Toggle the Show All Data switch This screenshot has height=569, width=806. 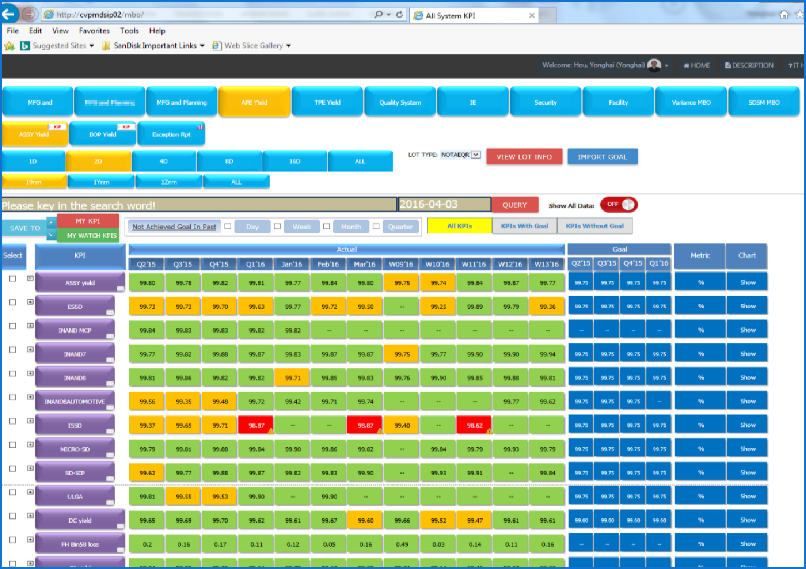tap(618, 204)
